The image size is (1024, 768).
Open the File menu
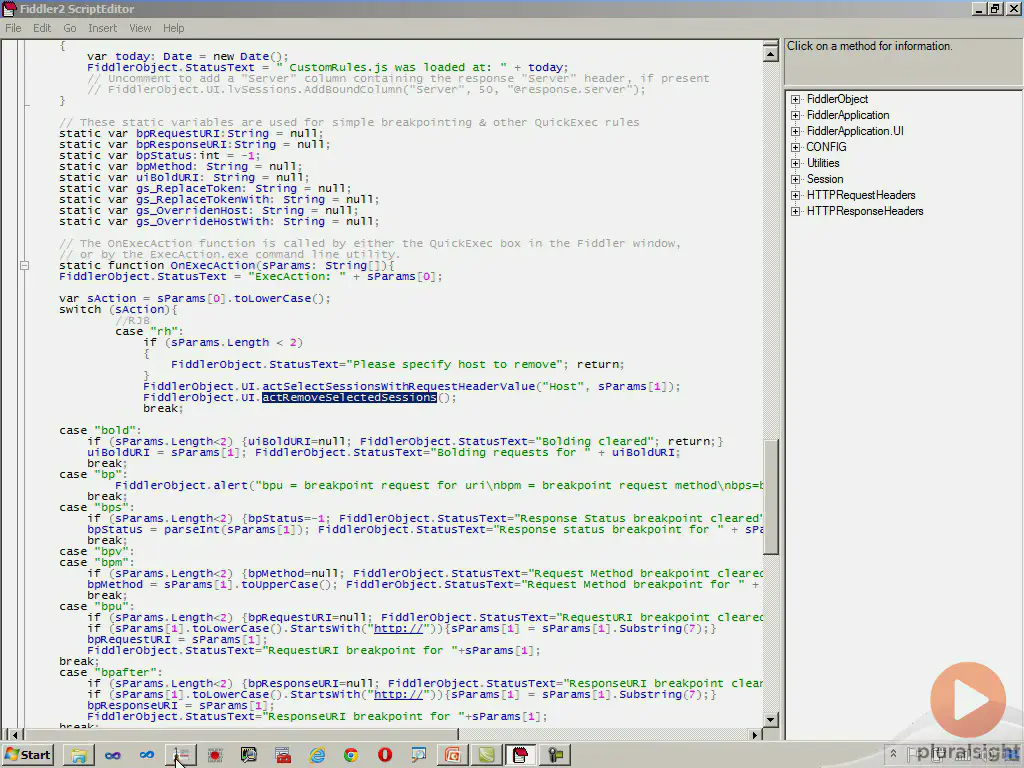(13, 28)
